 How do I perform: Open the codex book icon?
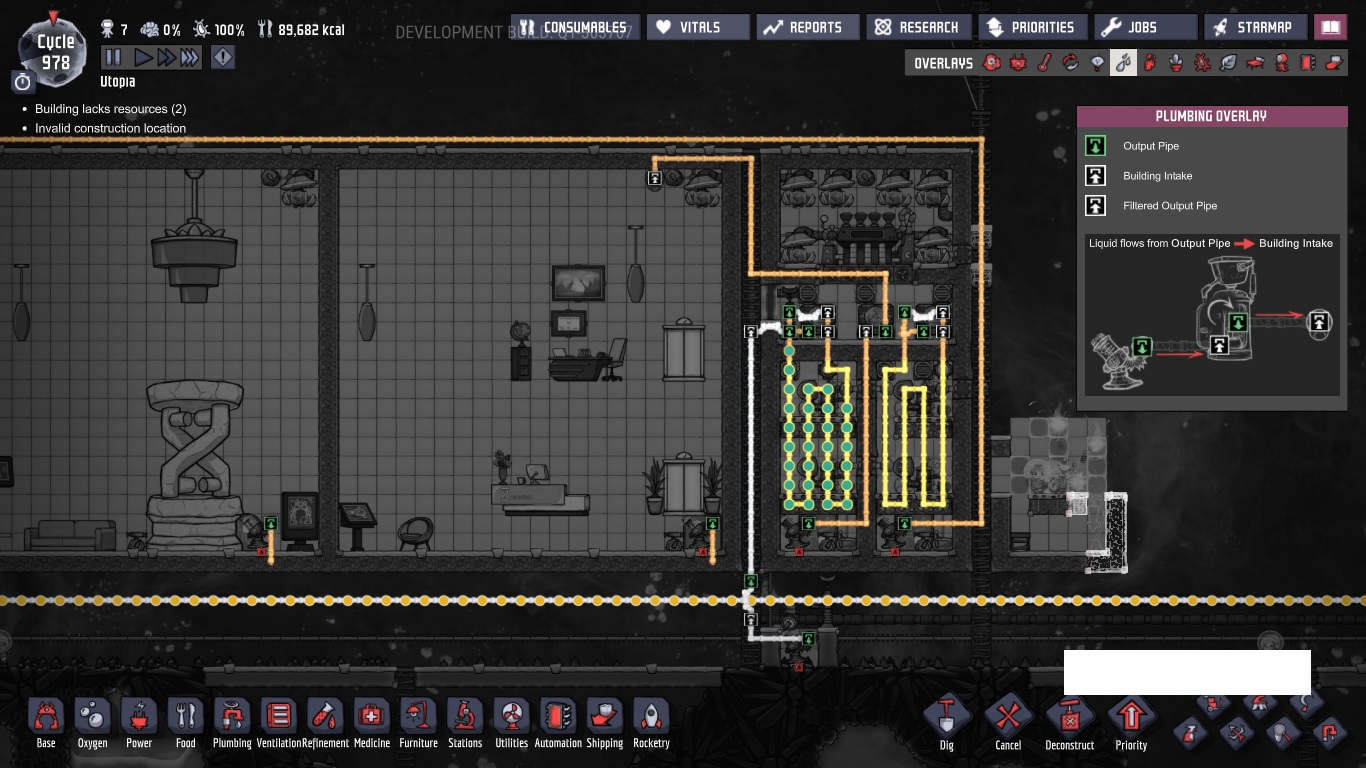coord(1330,27)
